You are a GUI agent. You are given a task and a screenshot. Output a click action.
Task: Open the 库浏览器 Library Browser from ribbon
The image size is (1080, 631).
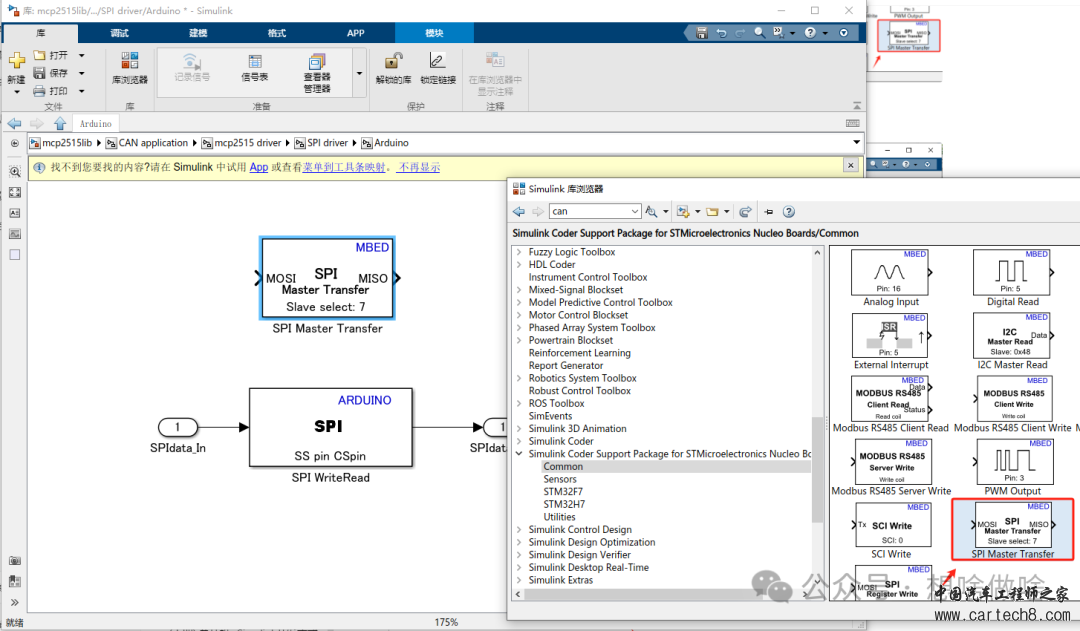pos(129,68)
